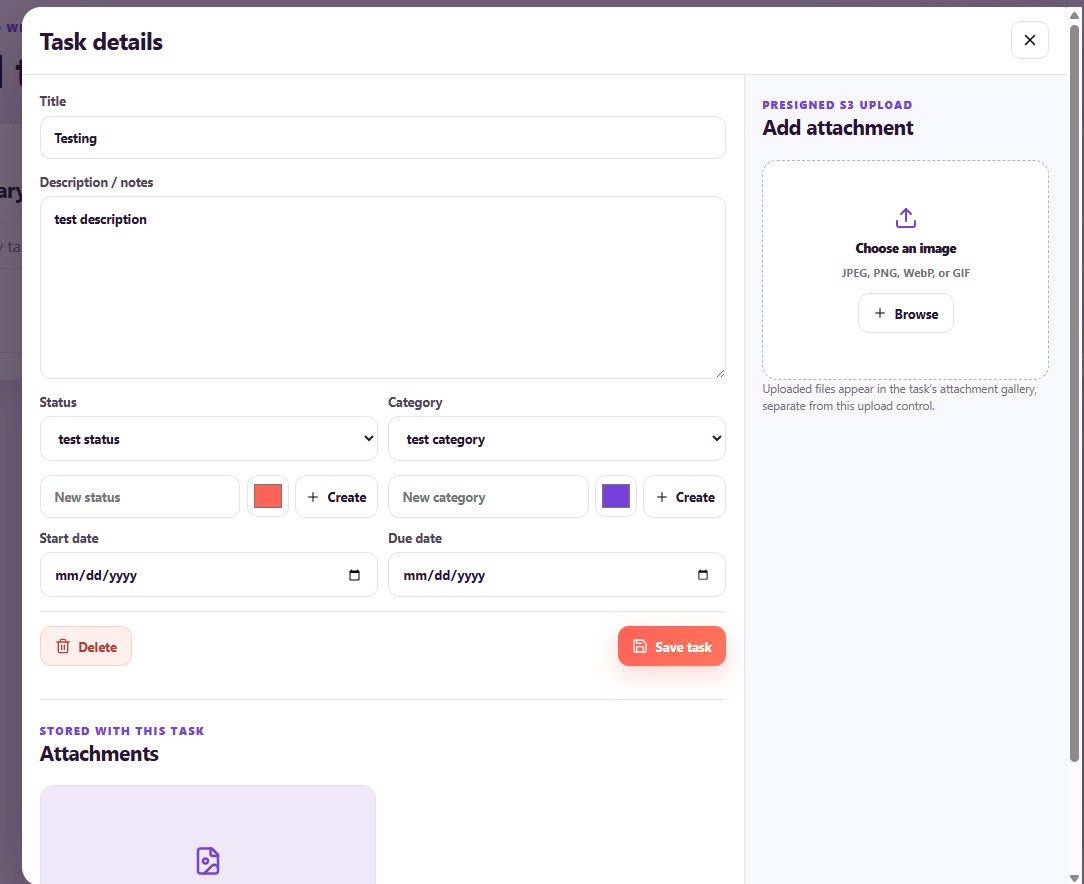Click the Start date field

209,575
